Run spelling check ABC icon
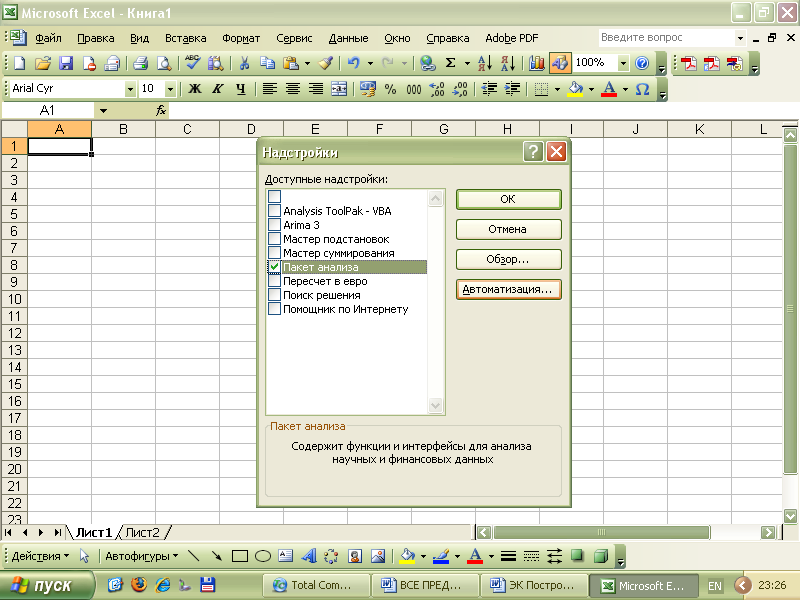 (x=192, y=63)
